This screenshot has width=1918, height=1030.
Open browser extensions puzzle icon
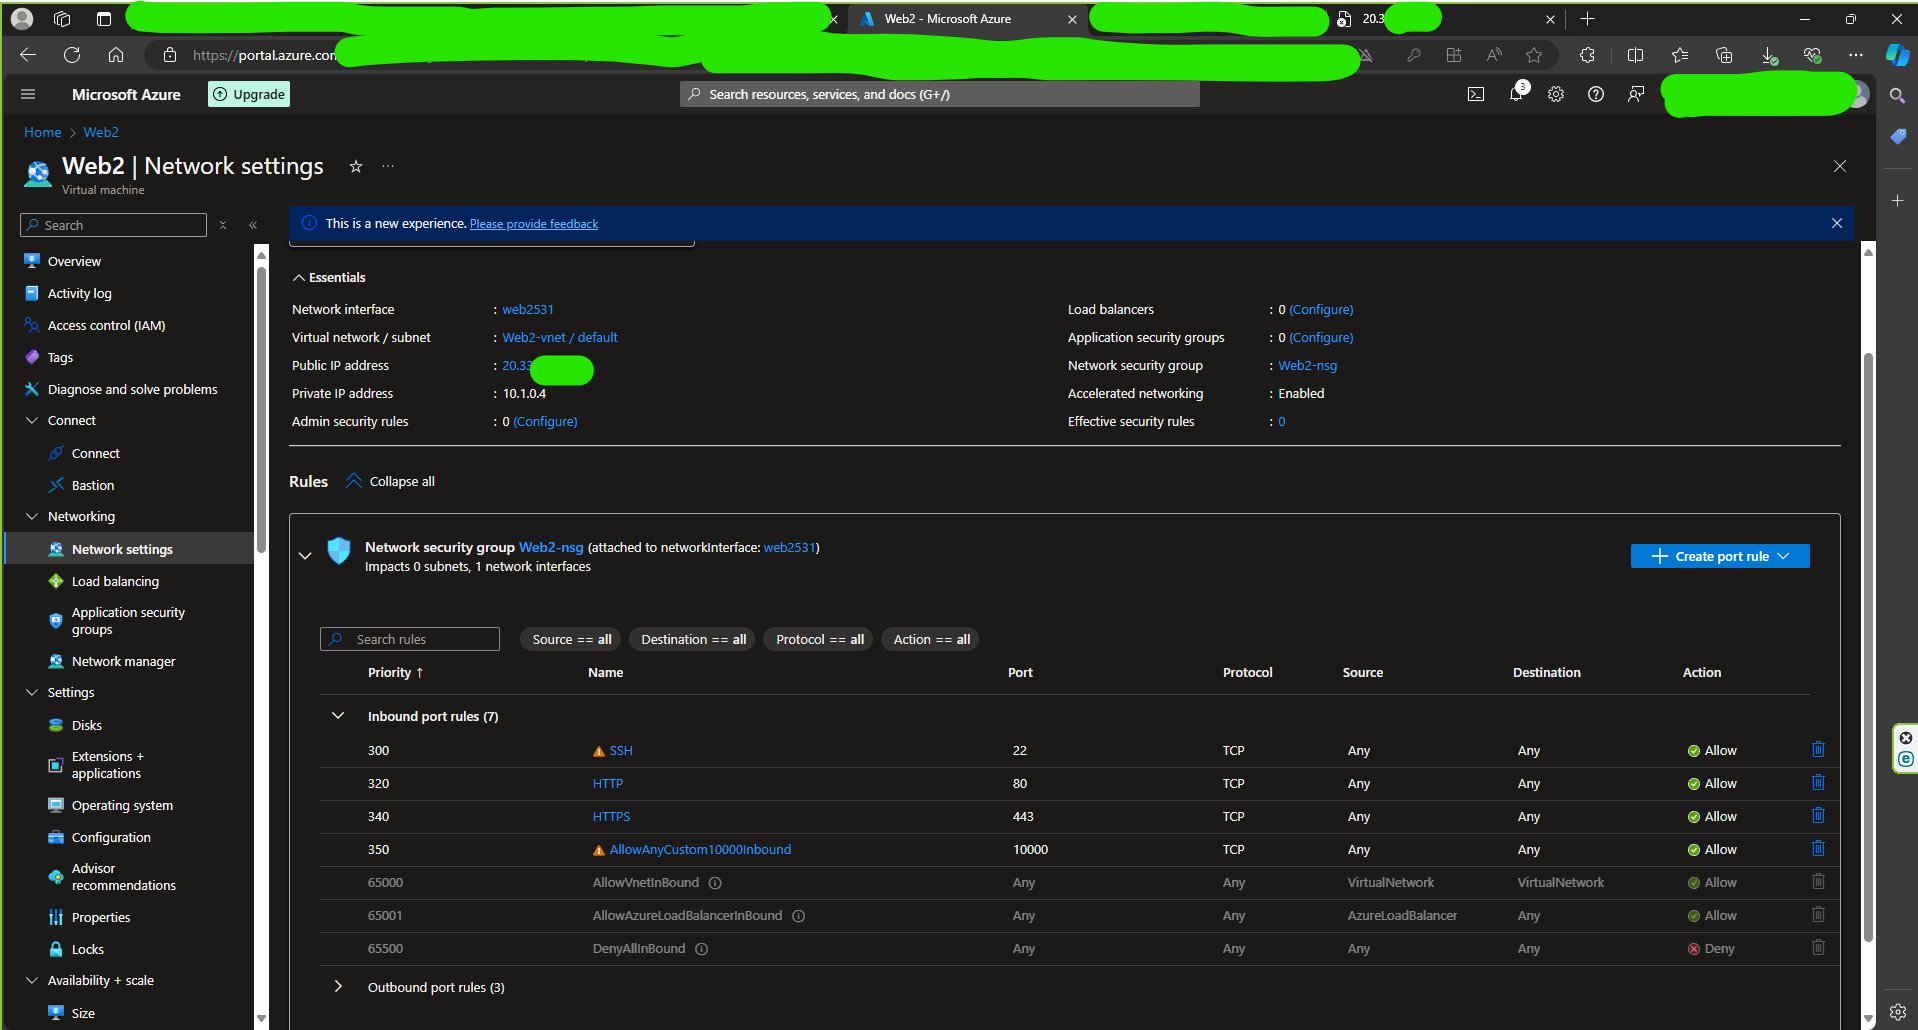click(x=1587, y=55)
